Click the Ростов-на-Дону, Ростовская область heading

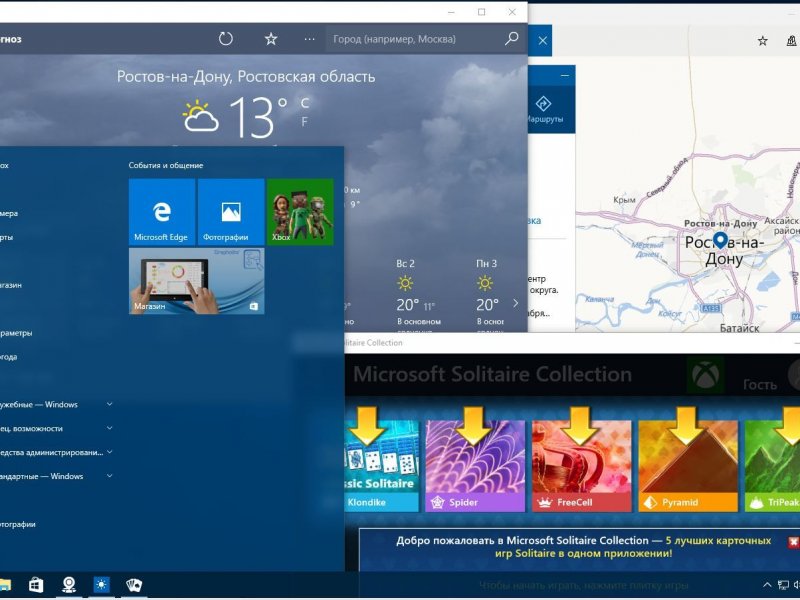coord(246,77)
